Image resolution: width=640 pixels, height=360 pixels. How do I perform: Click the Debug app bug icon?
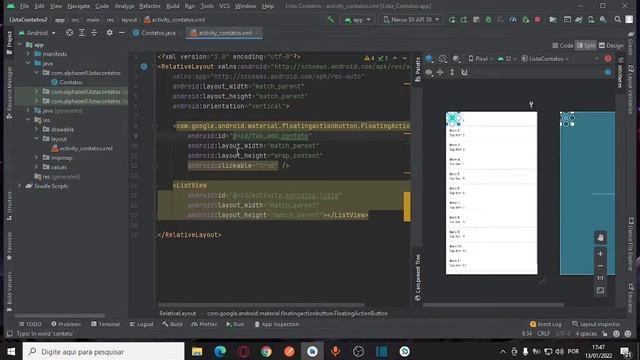488,20
